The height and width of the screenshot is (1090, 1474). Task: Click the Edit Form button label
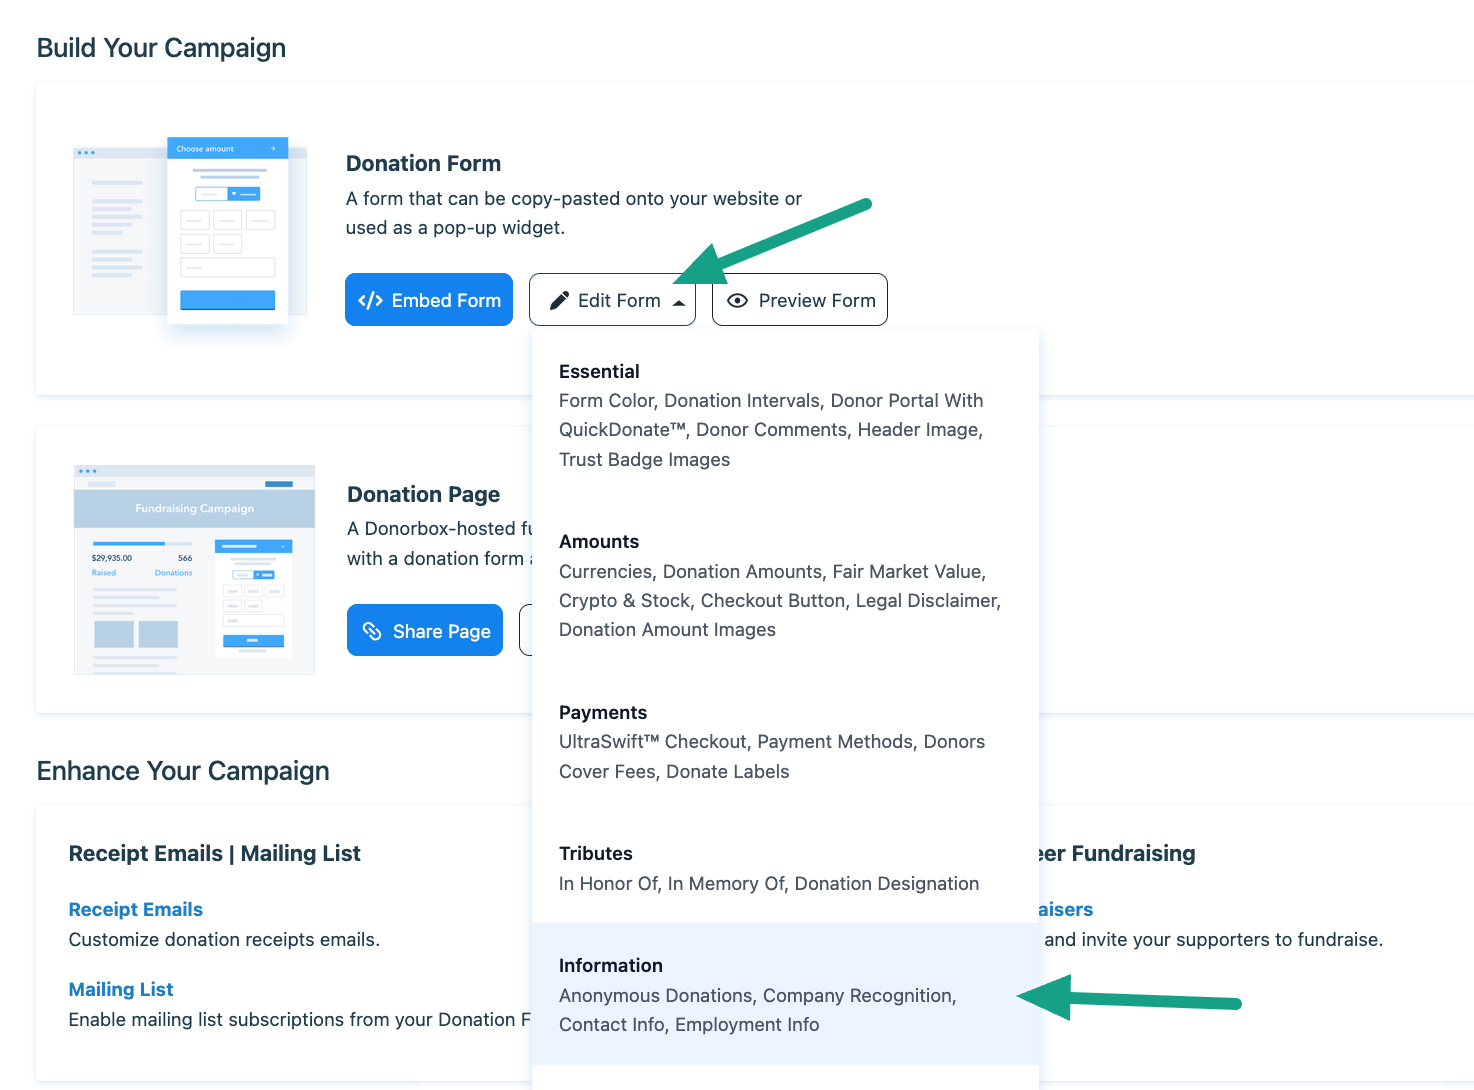(619, 301)
